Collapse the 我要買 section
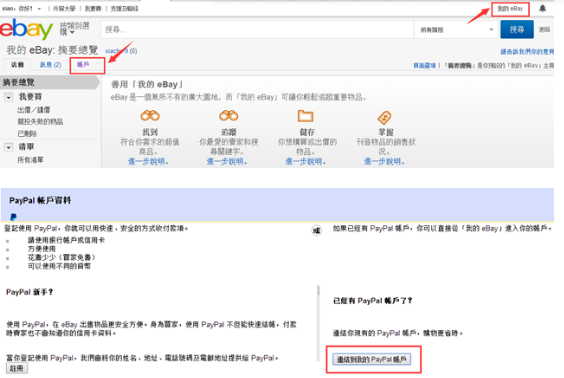This screenshot has height=378, width=564. 8,97
